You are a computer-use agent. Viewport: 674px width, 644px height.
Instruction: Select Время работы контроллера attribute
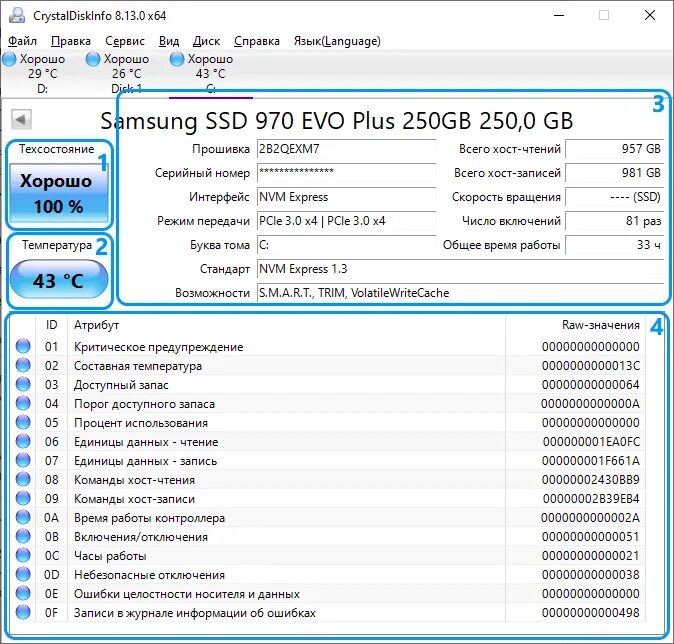pyautogui.click(x=149, y=518)
